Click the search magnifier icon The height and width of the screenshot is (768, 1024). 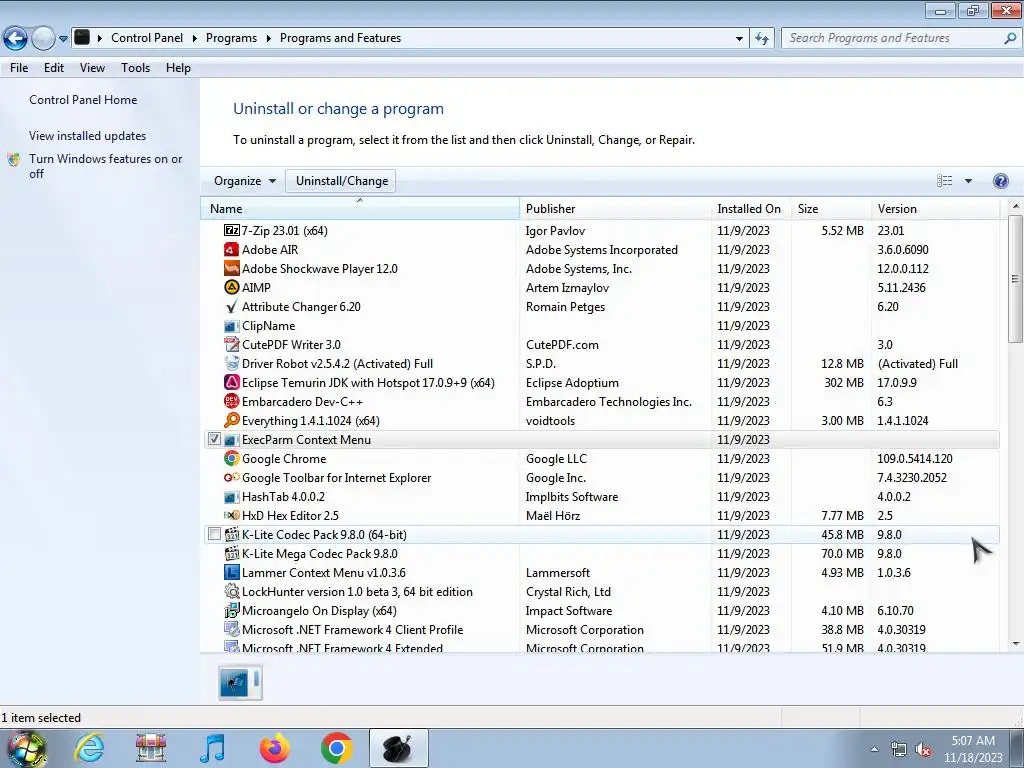click(x=1010, y=38)
